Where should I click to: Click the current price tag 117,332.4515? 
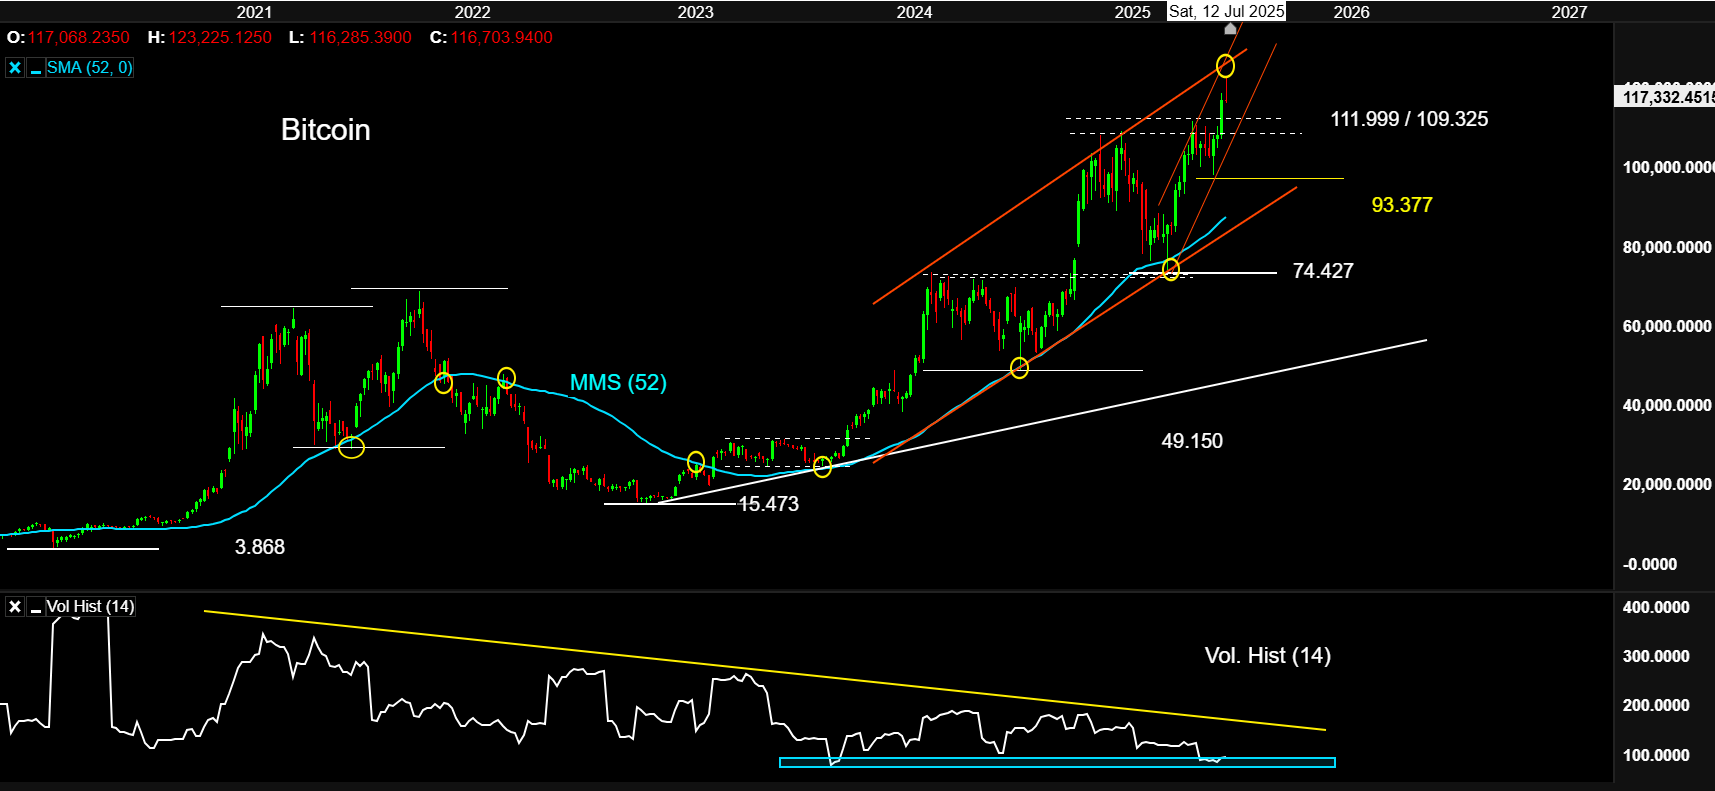click(x=1666, y=97)
